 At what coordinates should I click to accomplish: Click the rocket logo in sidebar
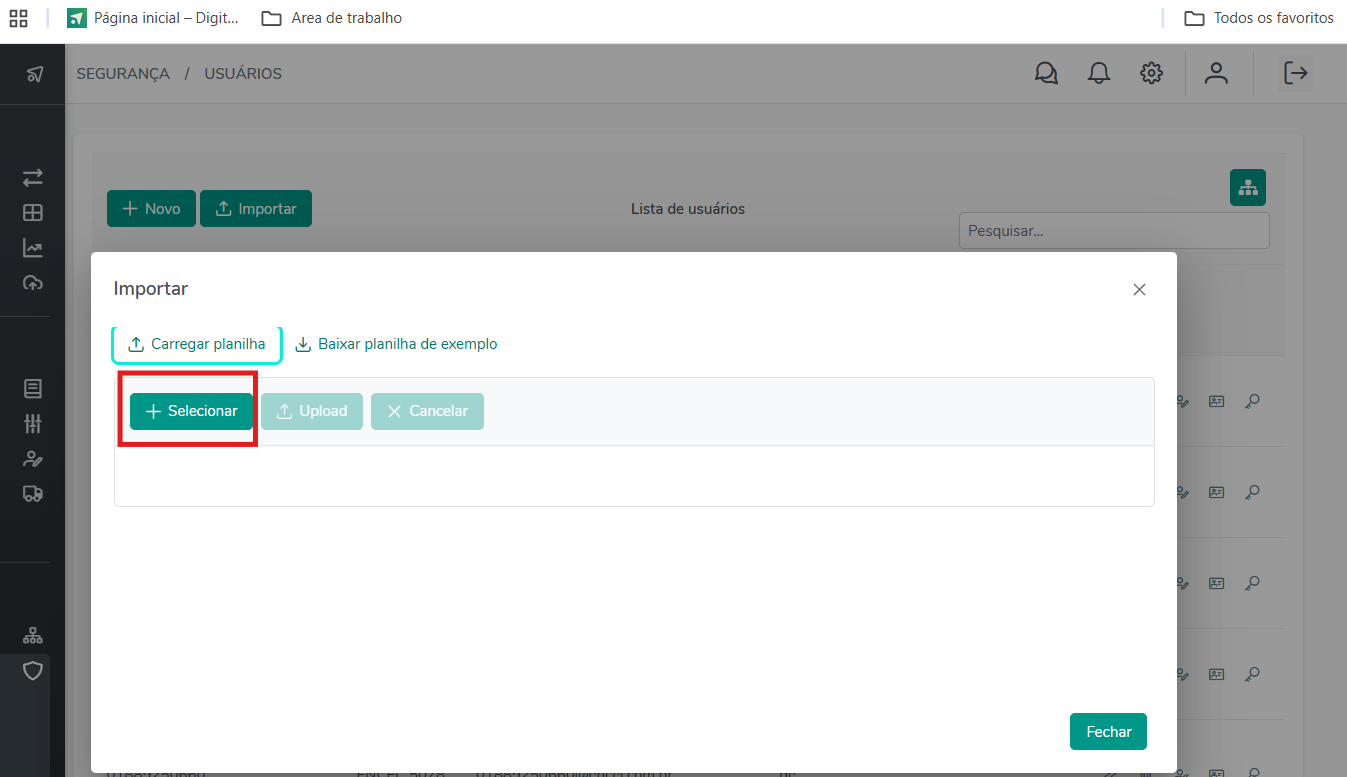point(34,74)
